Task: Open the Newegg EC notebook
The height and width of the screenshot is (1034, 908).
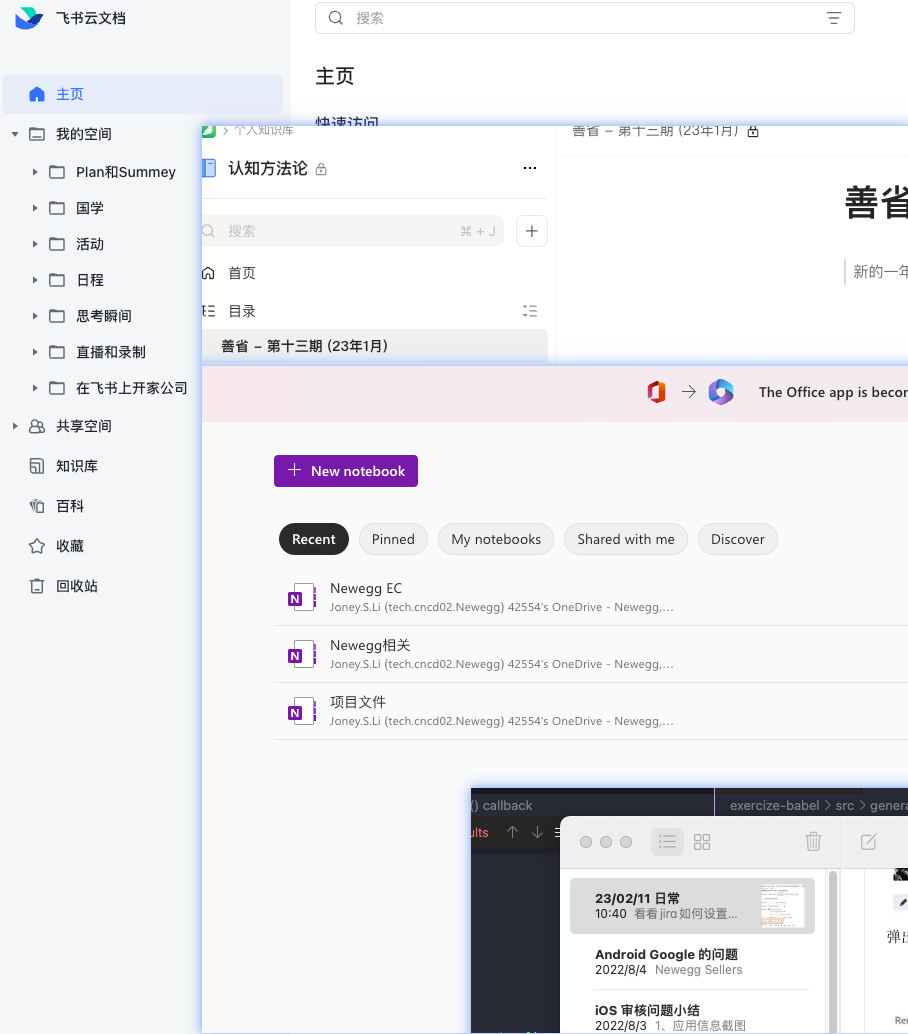Action: tap(591, 597)
